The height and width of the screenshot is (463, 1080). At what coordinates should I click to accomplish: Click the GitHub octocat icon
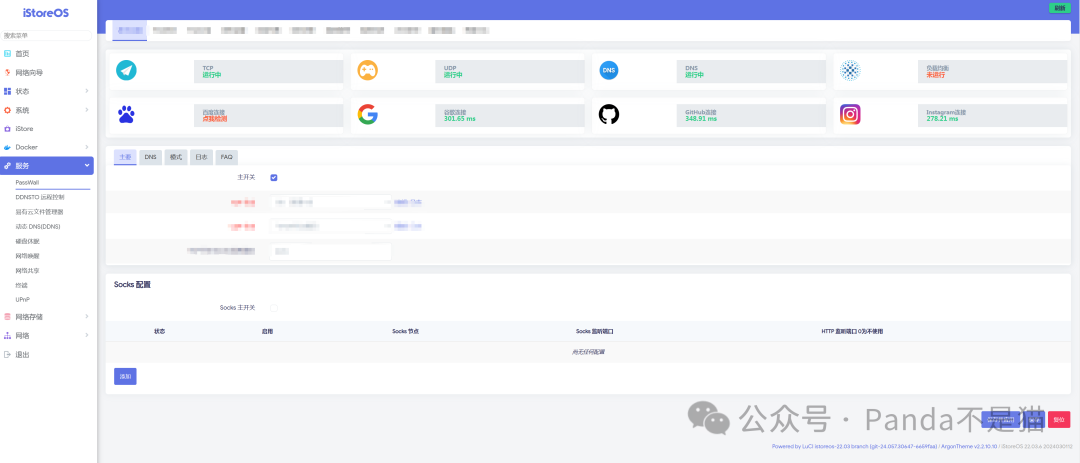point(609,114)
